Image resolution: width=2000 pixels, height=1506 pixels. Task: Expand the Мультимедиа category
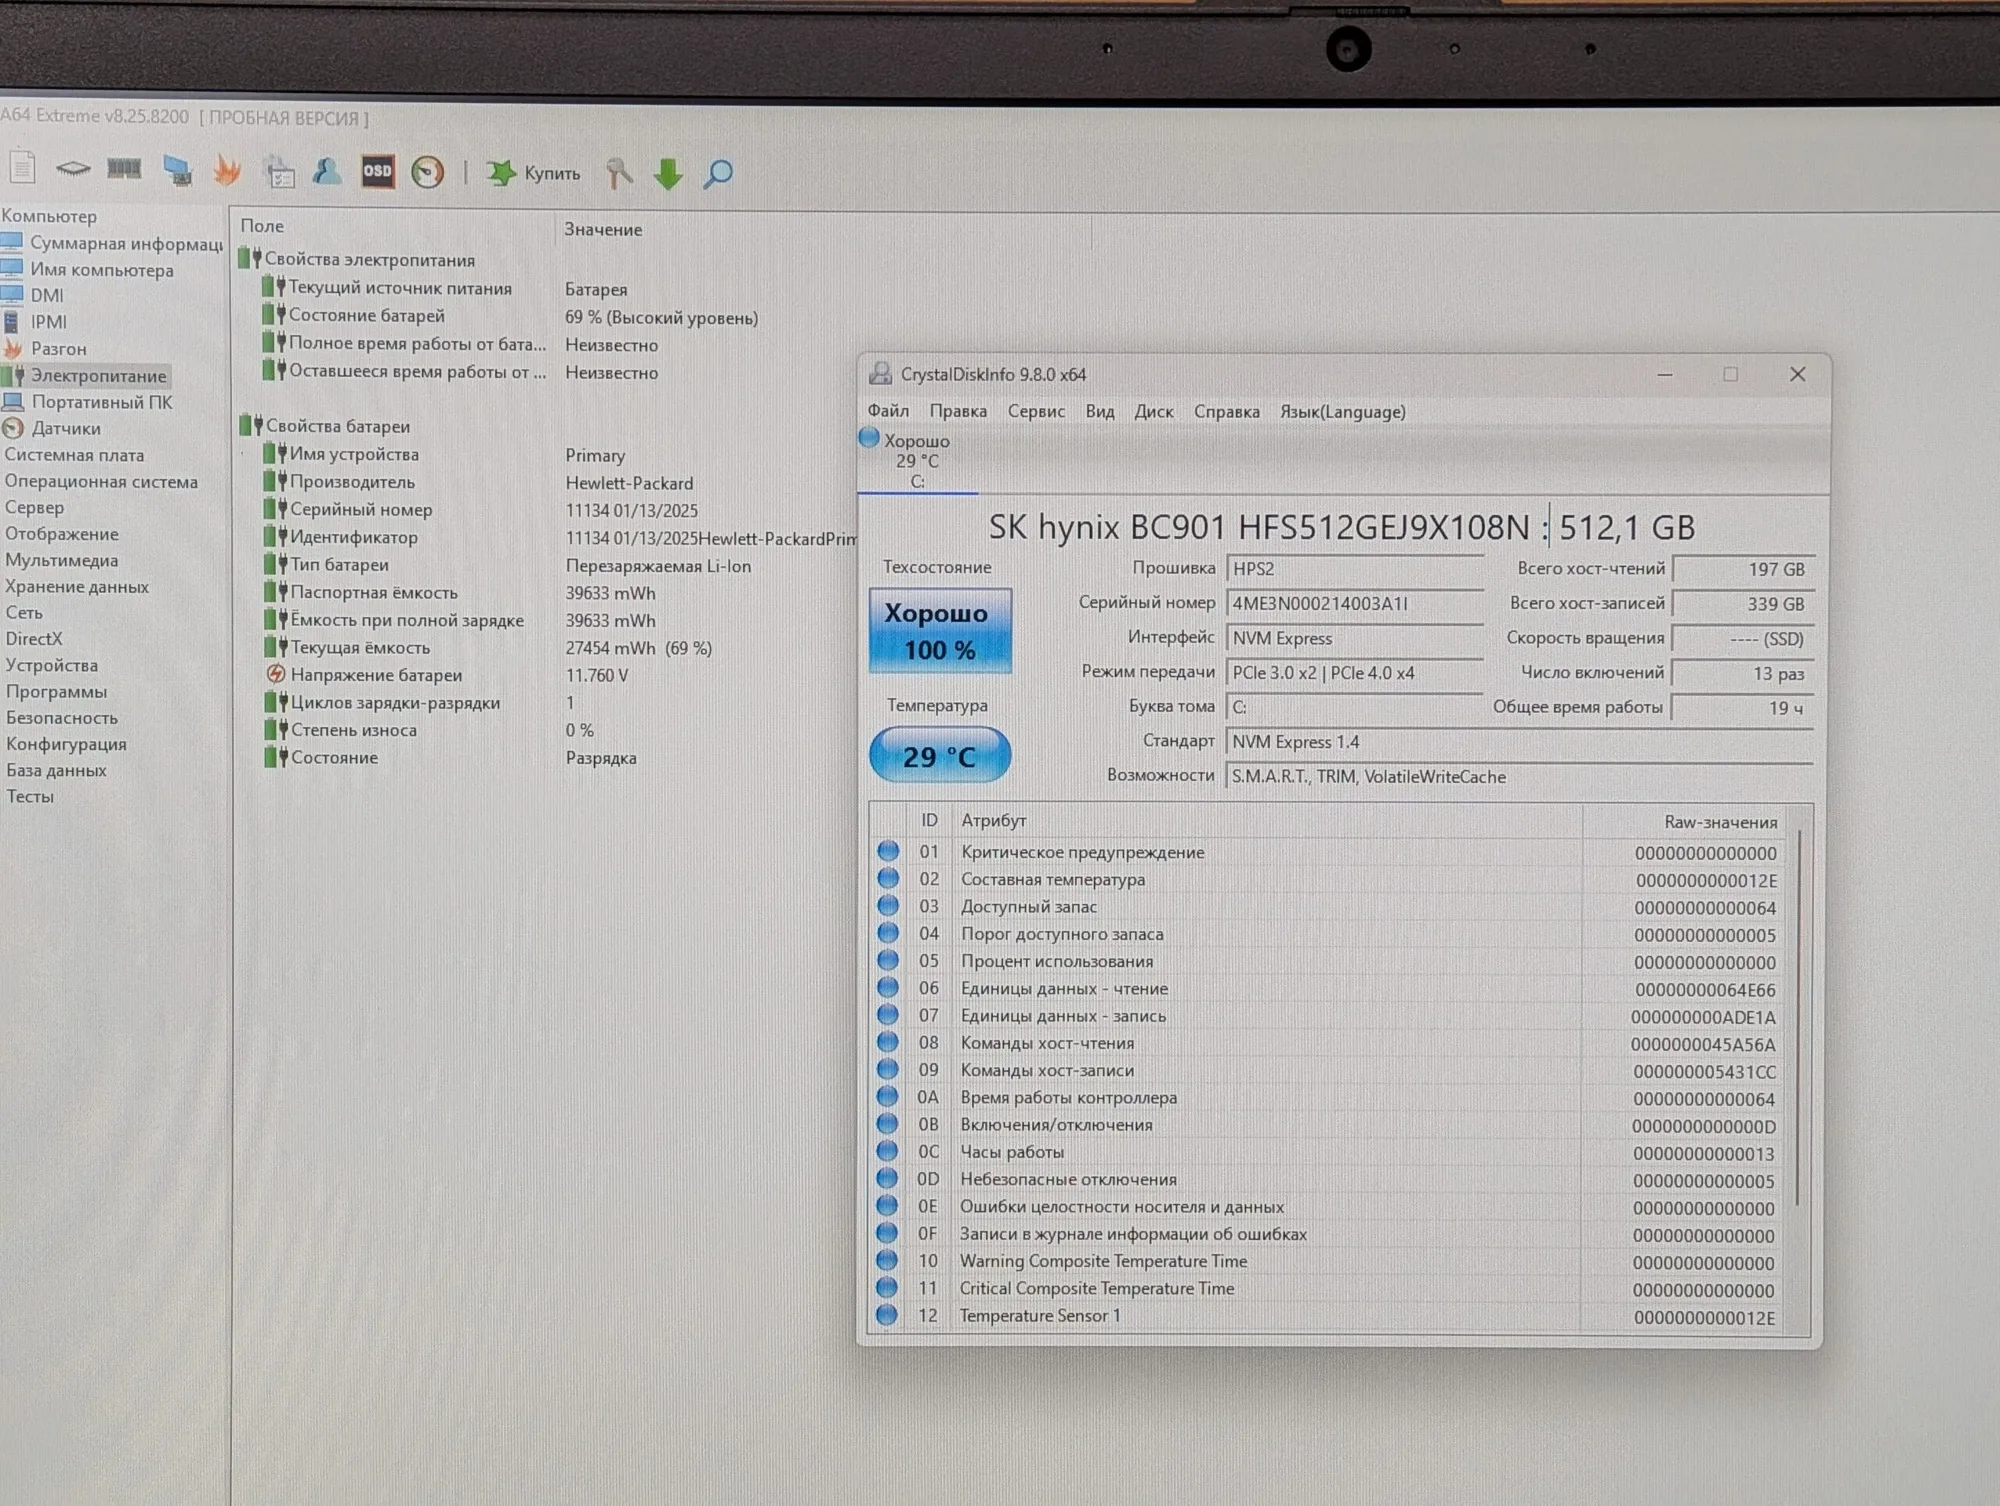[62, 560]
